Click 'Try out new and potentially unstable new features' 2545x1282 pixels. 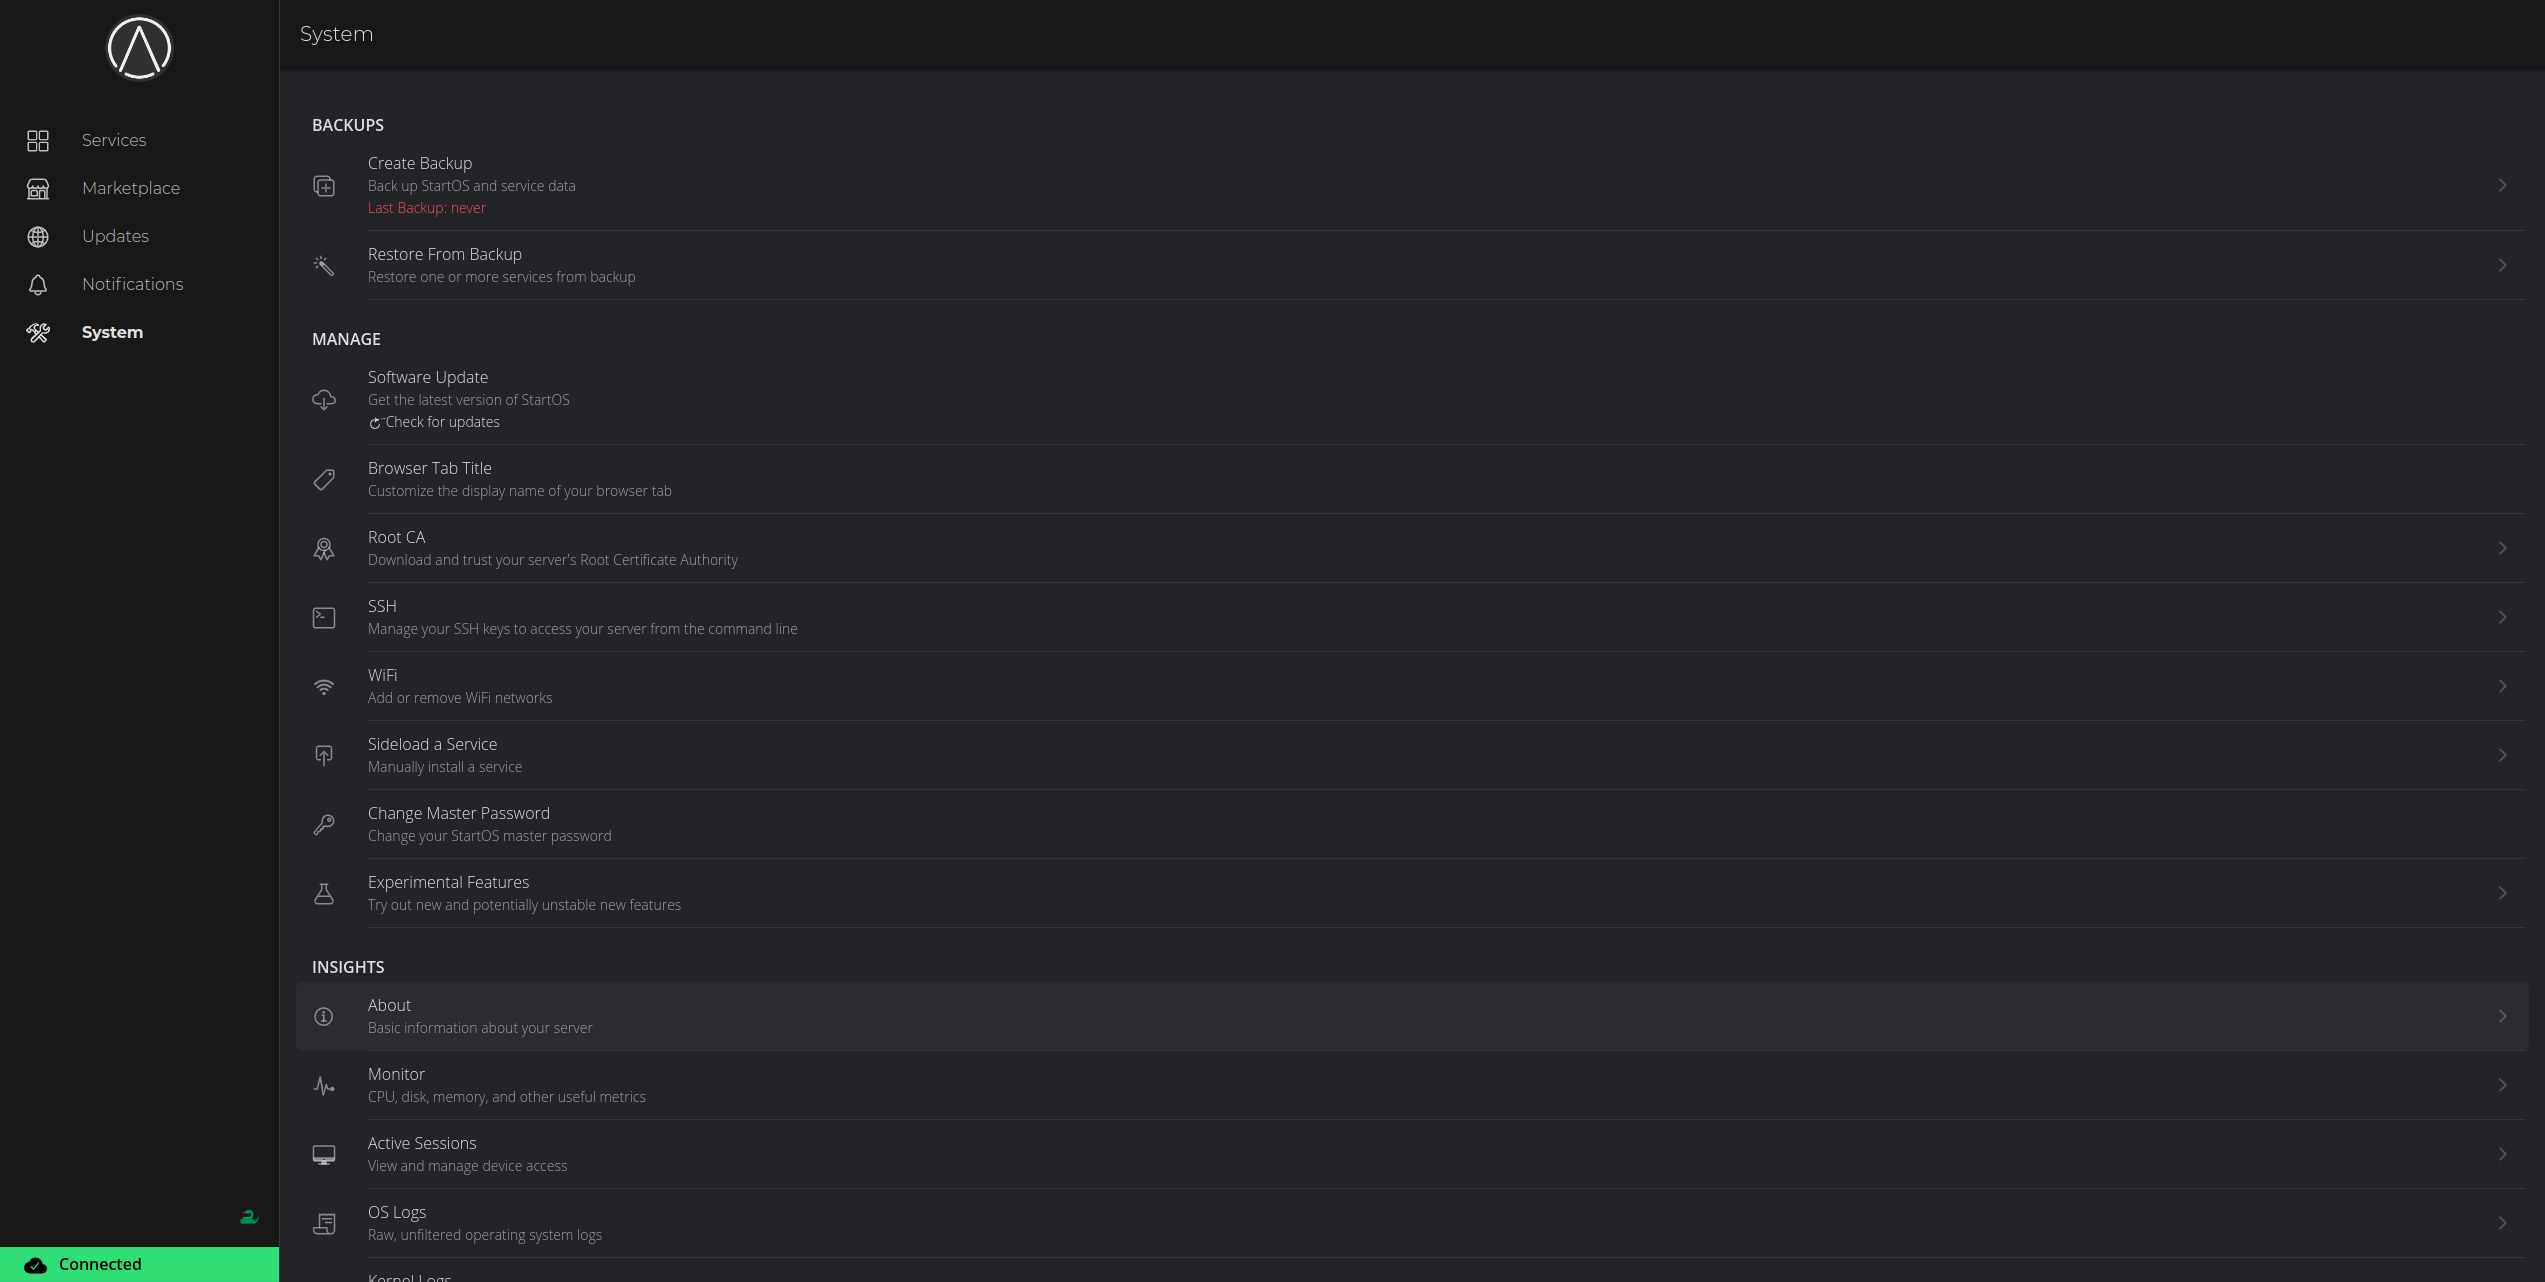pyautogui.click(x=524, y=905)
